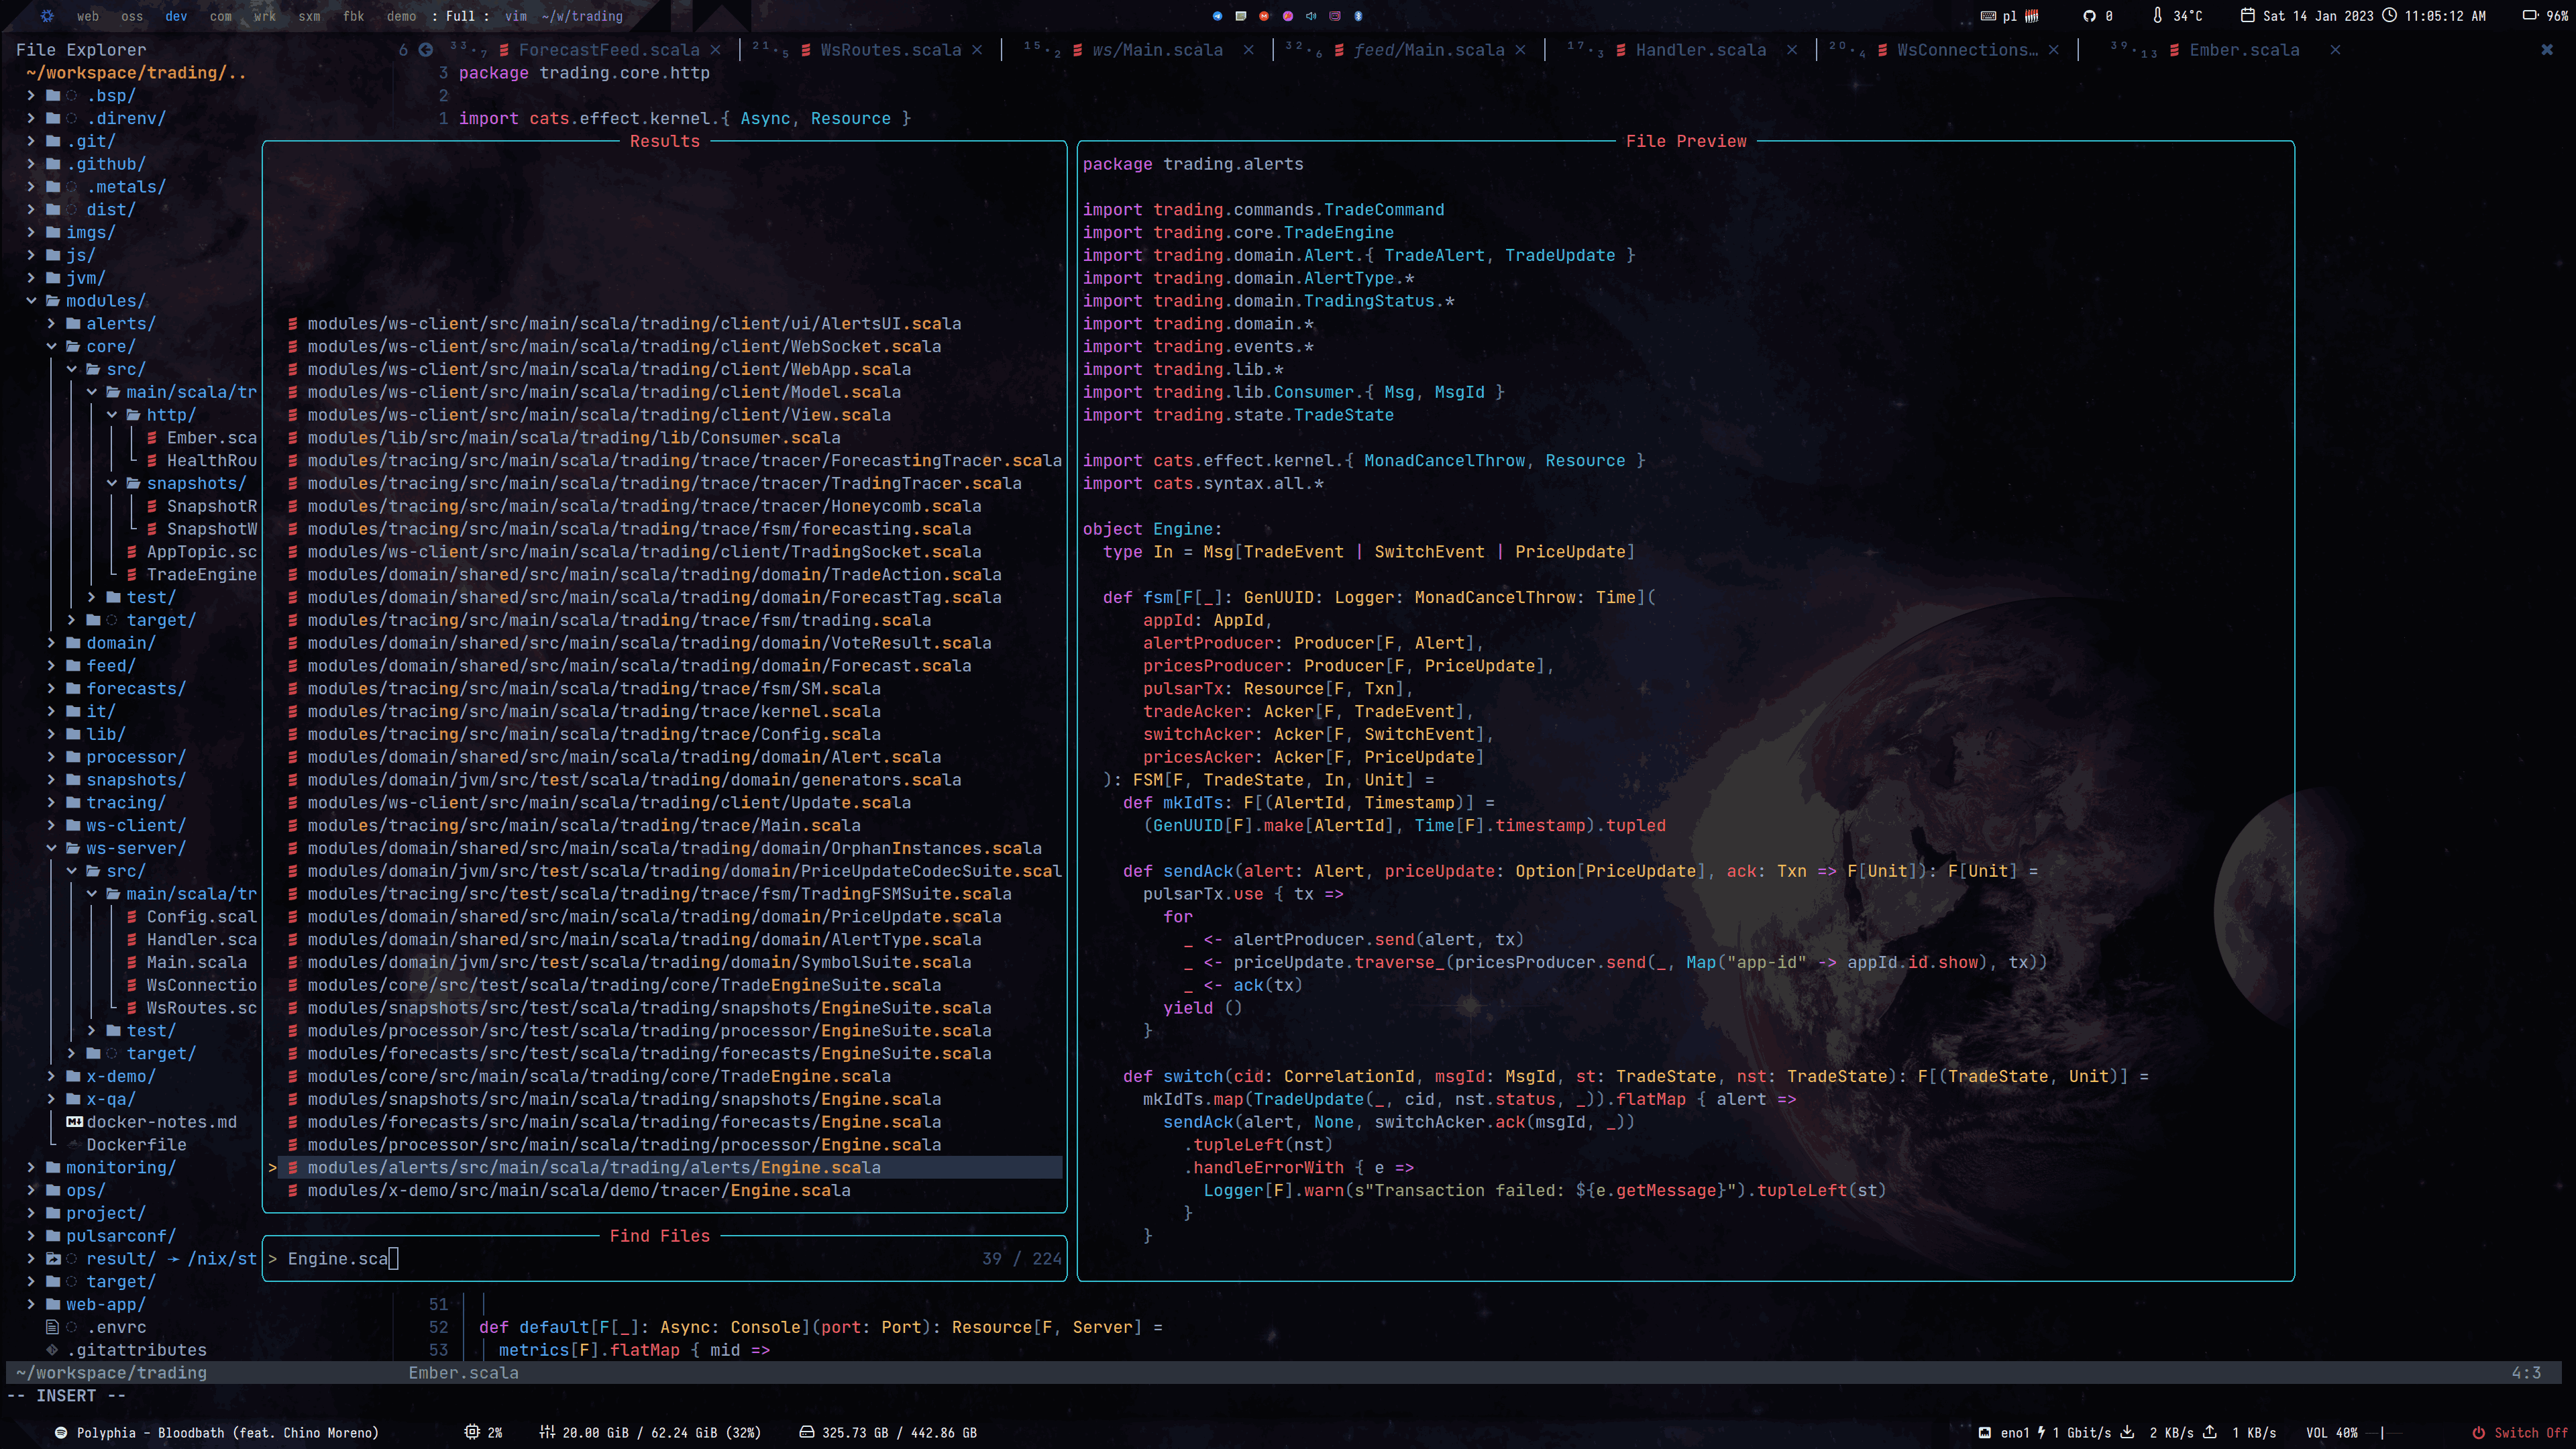The height and width of the screenshot is (1449, 2576).
Task: Switch to the dev workspace
Action: 176,16
